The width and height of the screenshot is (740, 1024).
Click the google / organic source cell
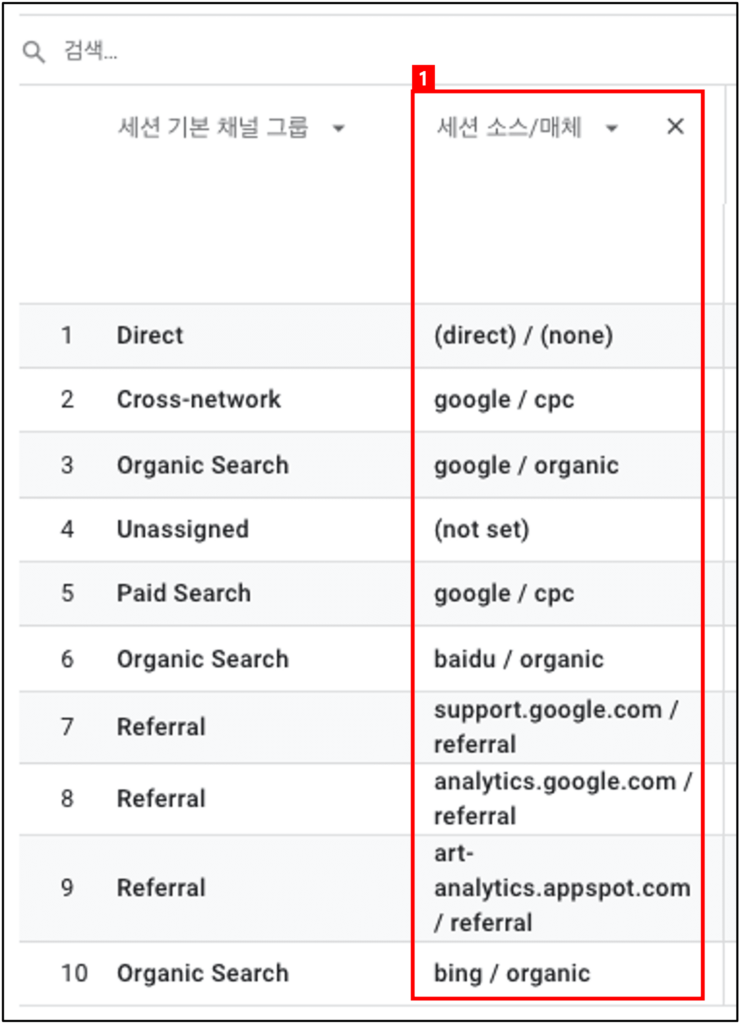(x=526, y=466)
